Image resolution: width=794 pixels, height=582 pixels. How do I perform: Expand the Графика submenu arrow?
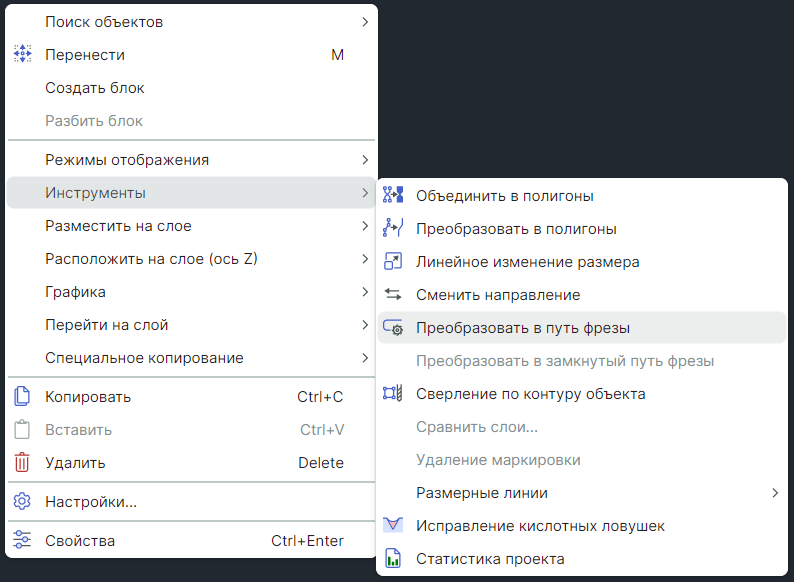point(365,292)
